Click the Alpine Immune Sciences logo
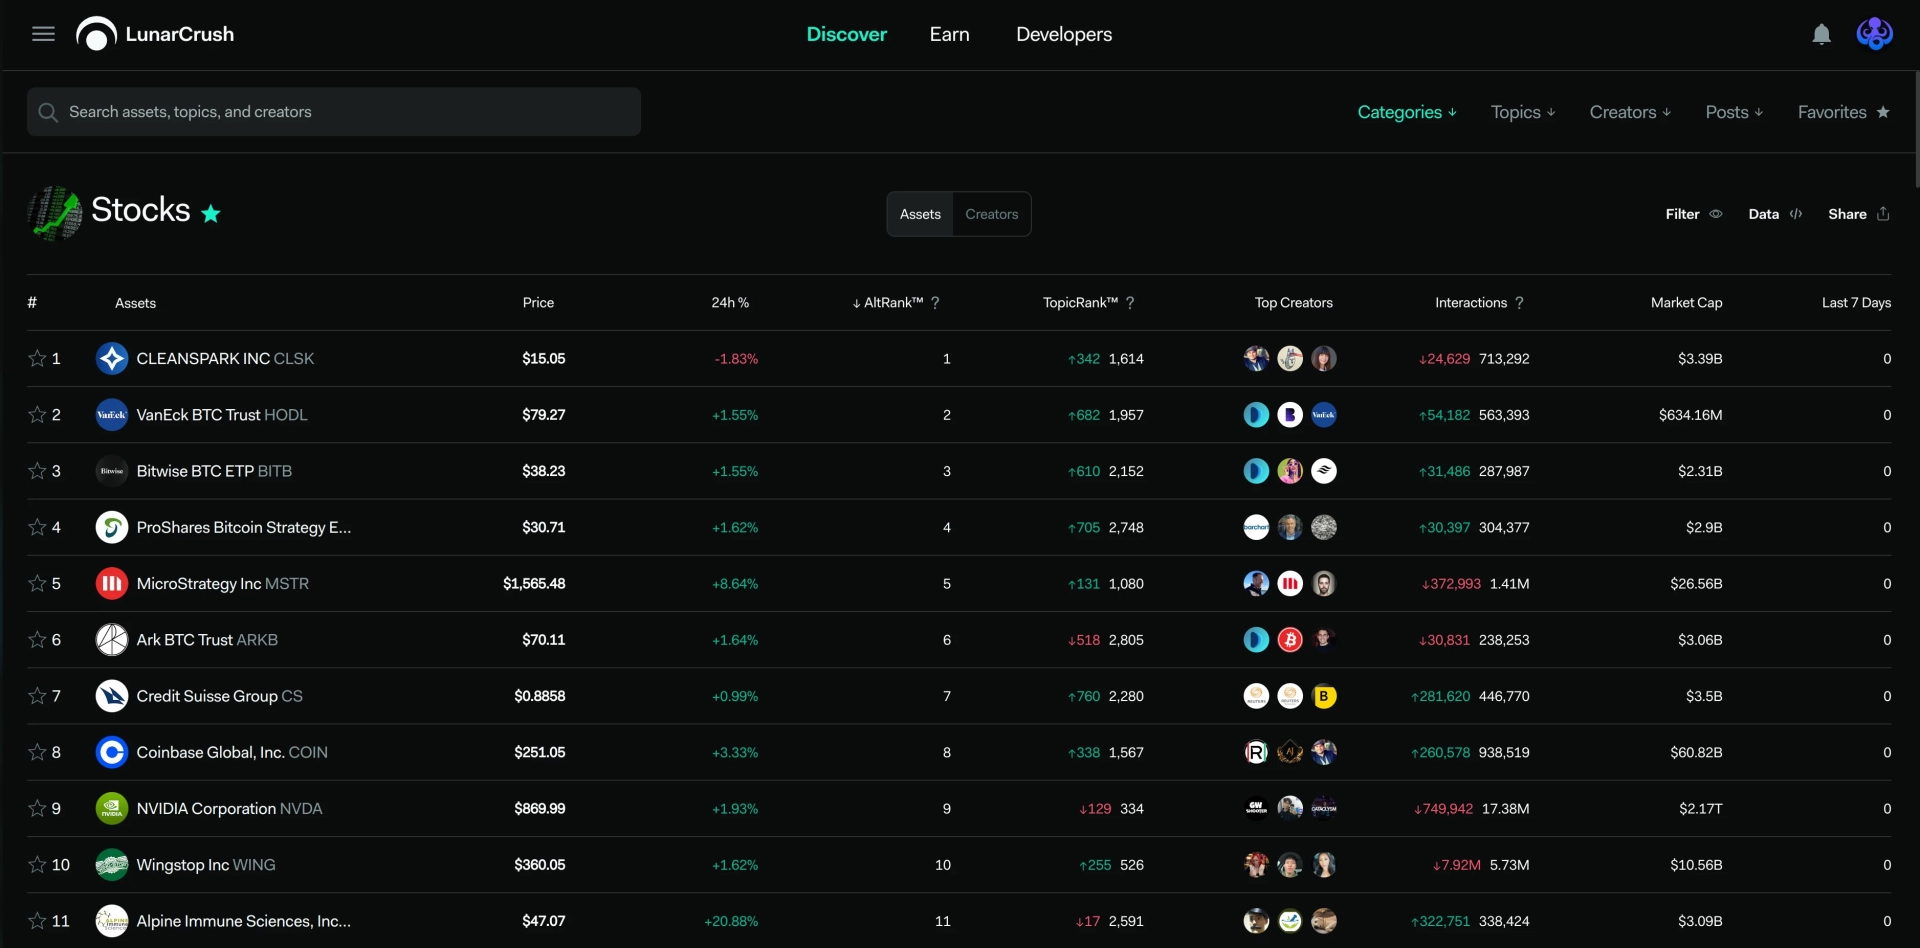Image resolution: width=1920 pixels, height=948 pixels. 112,921
